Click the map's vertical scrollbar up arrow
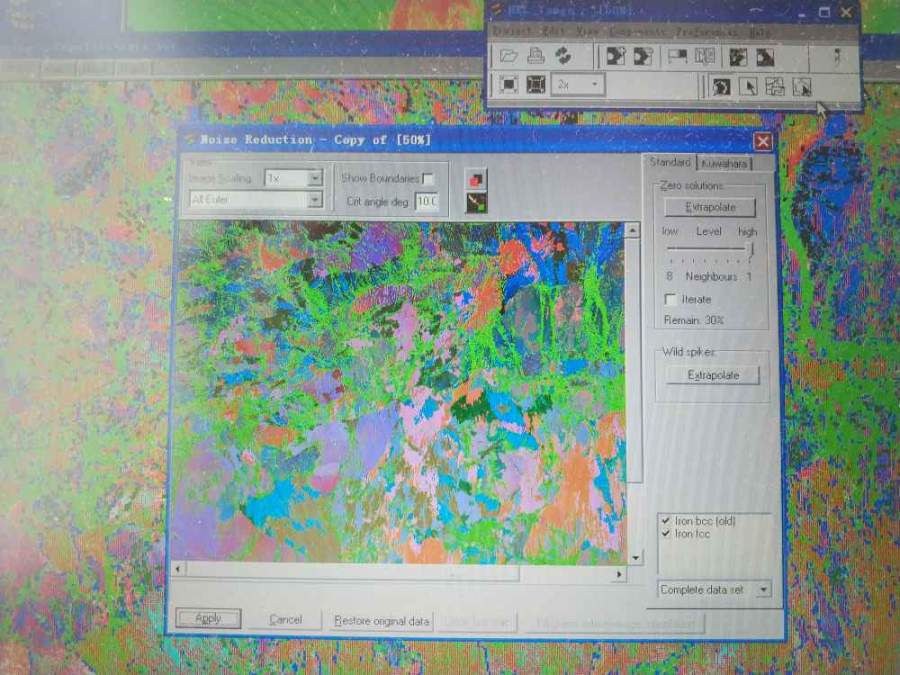The image size is (900, 675). point(632,230)
